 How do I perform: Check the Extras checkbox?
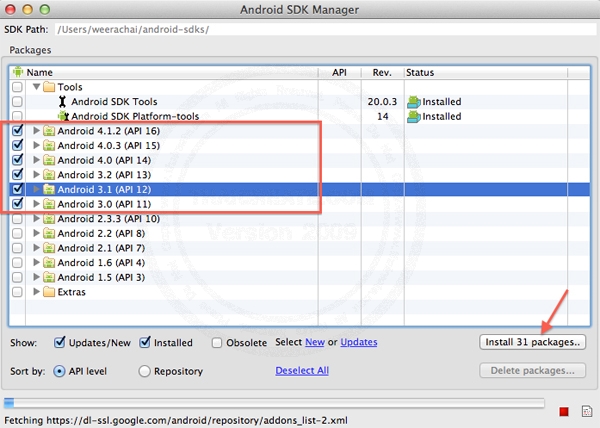(17, 292)
